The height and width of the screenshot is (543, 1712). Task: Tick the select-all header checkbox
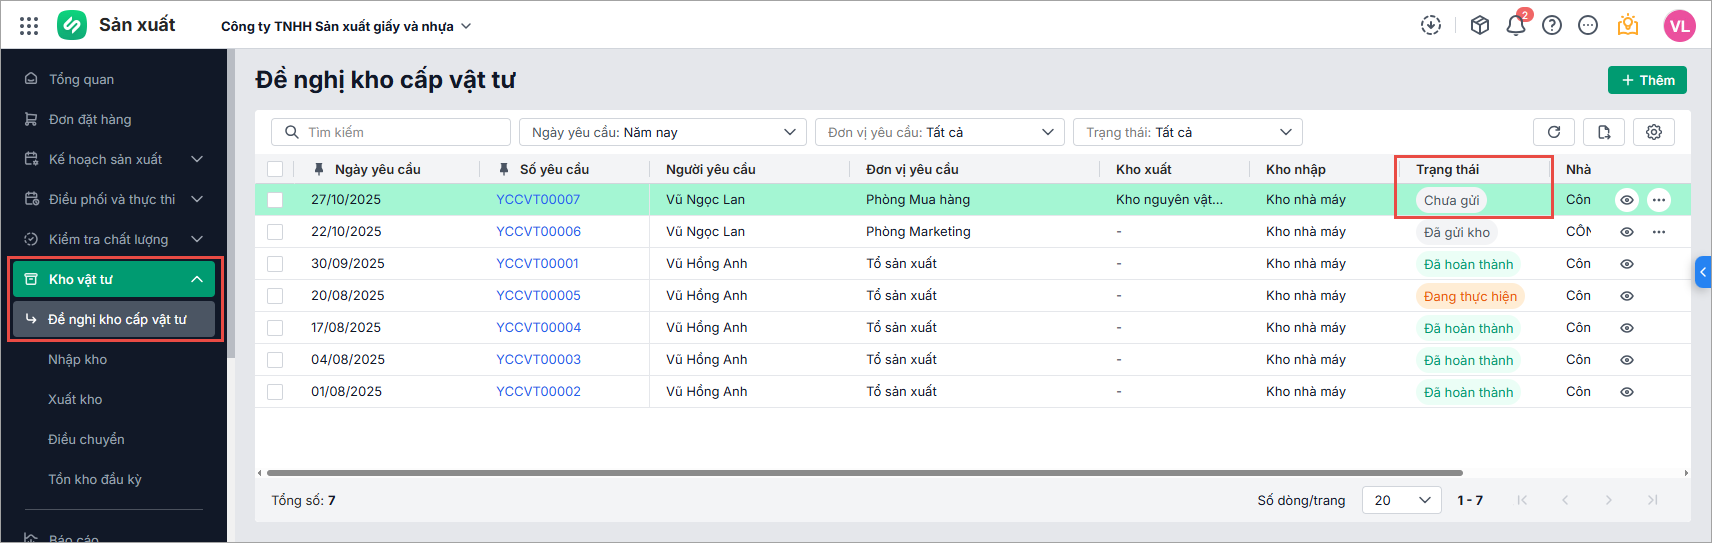[275, 169]
